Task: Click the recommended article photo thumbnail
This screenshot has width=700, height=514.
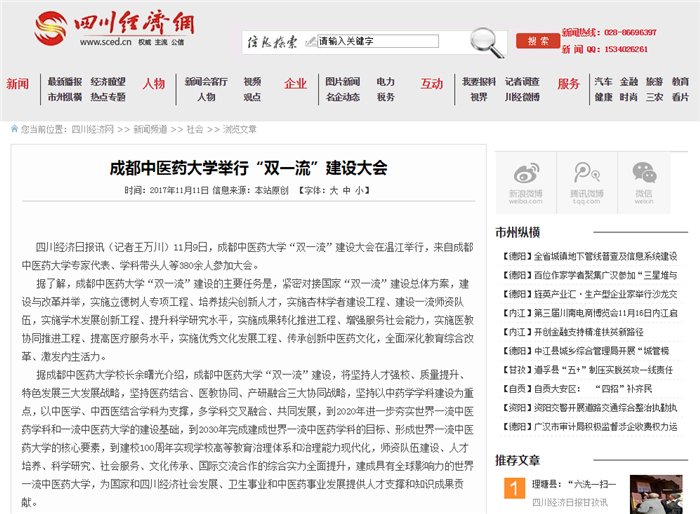Action: (513, 491)
